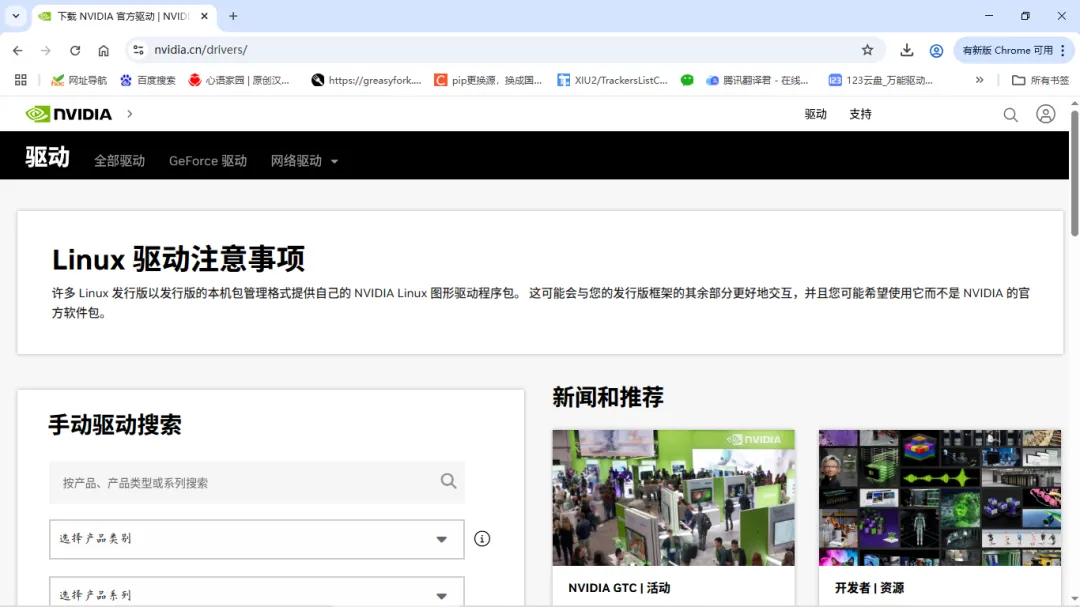Reload the NVIDIA drivers page
Viewport: 1080px width, 607px height.
[x=75, y=50]
